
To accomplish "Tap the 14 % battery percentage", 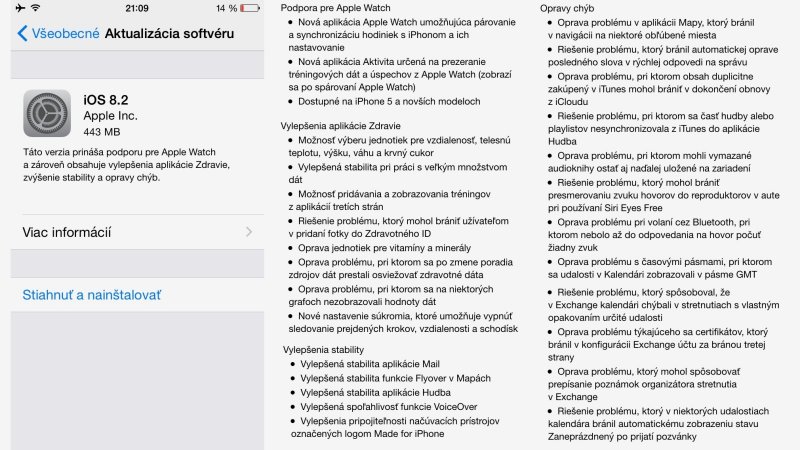I will pyautogui.click(x=225, y=8).
